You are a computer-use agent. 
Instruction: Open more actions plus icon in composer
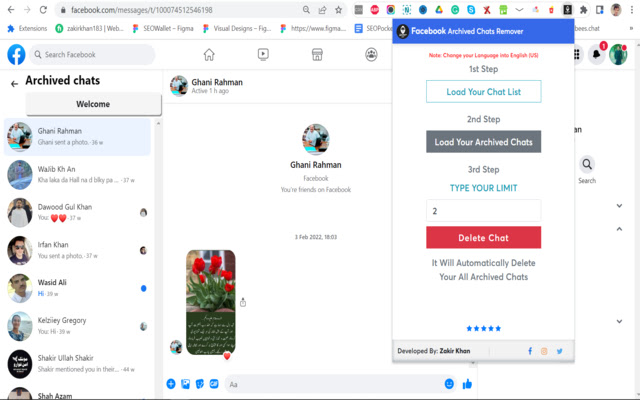[x=171, y=384]
